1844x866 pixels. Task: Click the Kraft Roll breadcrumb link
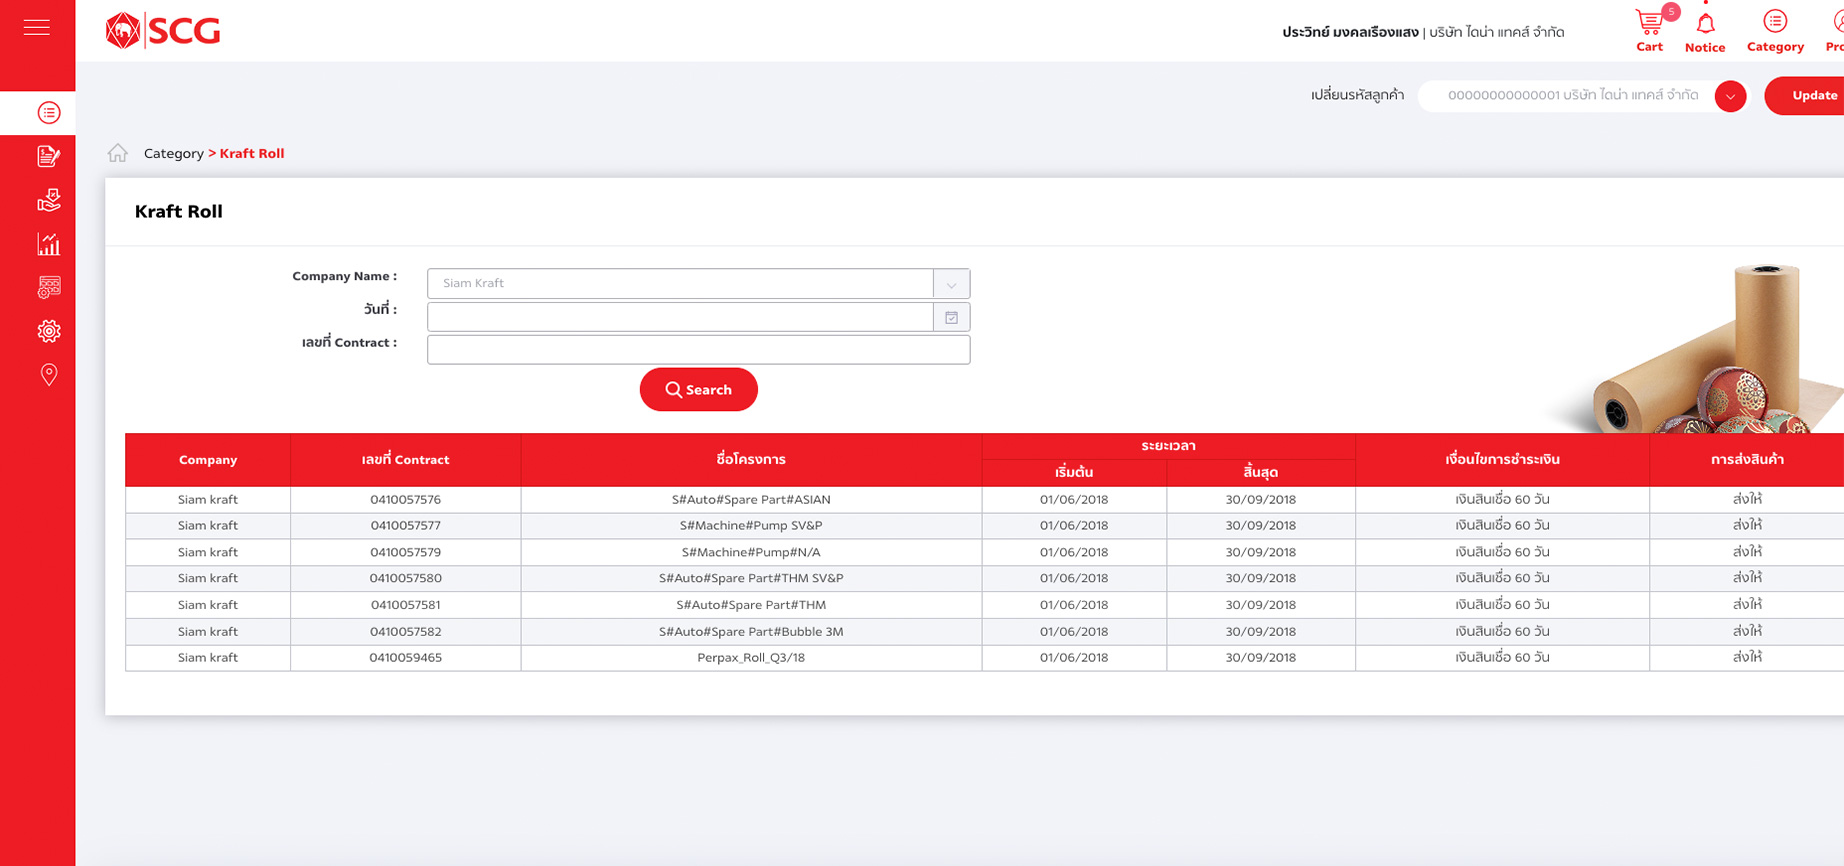point(252,153)
